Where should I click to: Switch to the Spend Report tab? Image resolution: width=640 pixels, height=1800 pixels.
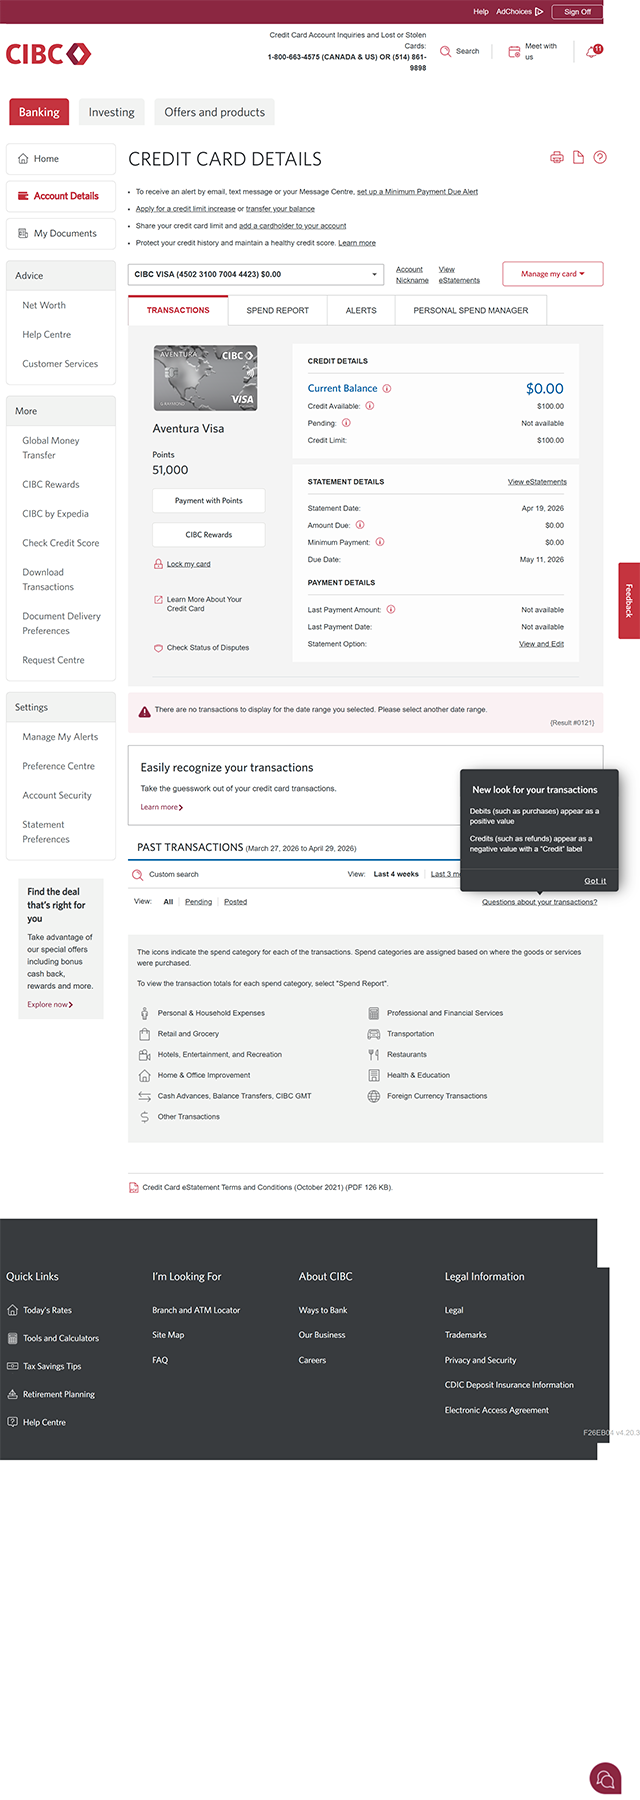[x=278, y=310]
